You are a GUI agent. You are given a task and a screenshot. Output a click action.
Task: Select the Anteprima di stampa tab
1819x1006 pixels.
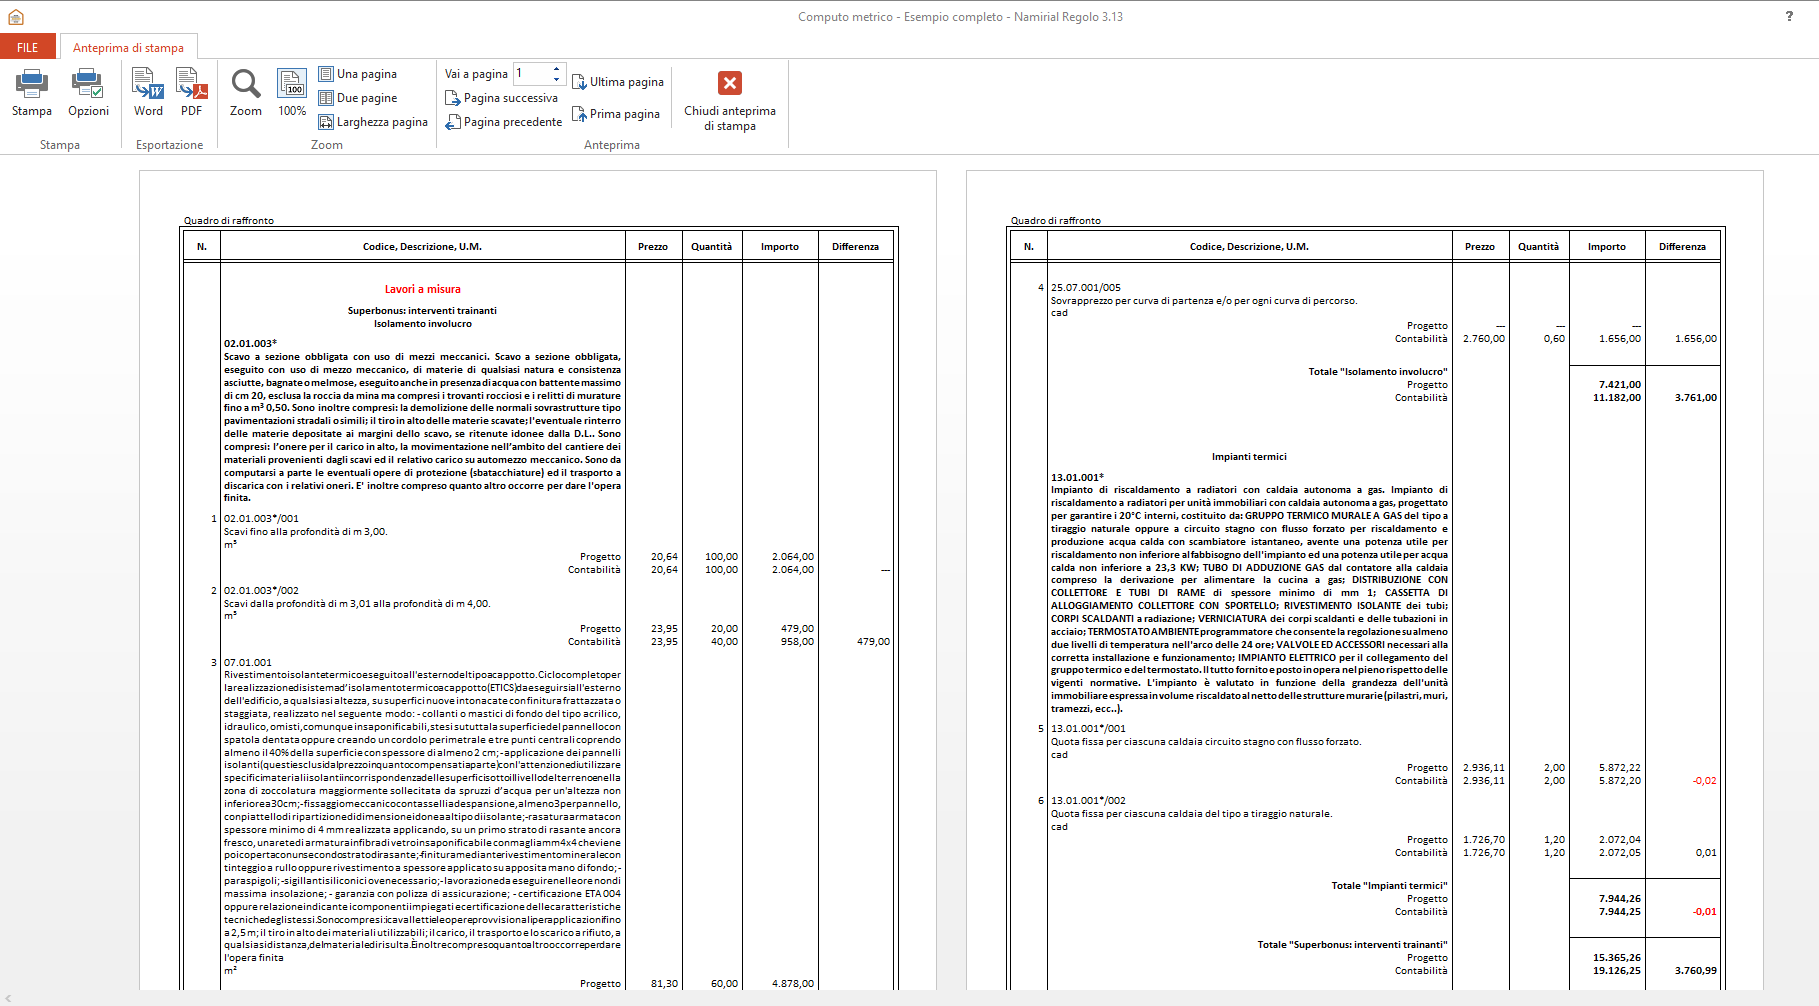click(128, 48)
